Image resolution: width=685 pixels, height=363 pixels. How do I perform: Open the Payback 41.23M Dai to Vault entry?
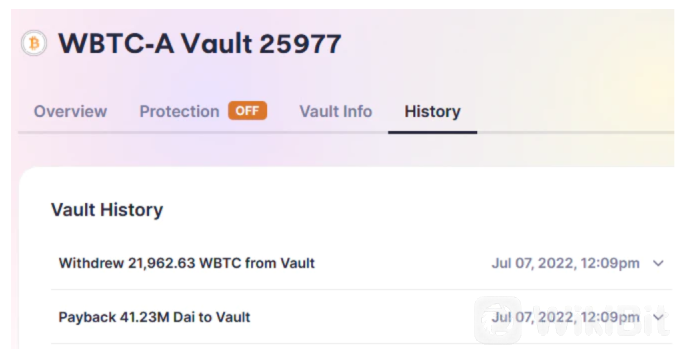point(361,317)
